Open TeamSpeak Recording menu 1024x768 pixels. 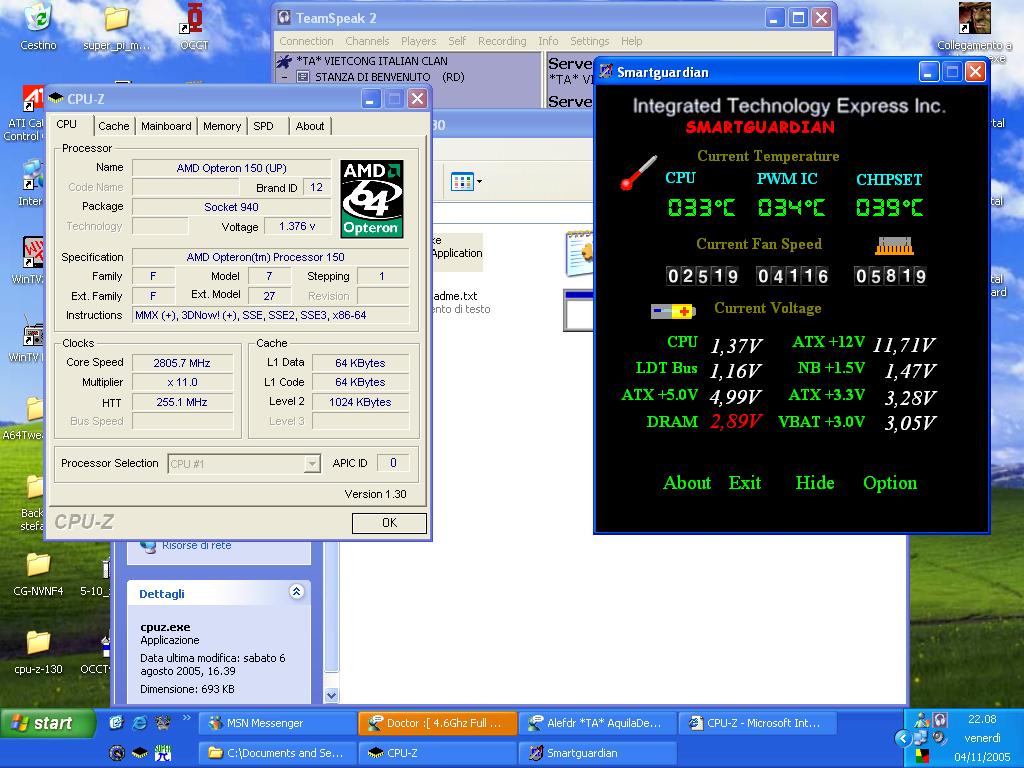(x=502, y=41)
